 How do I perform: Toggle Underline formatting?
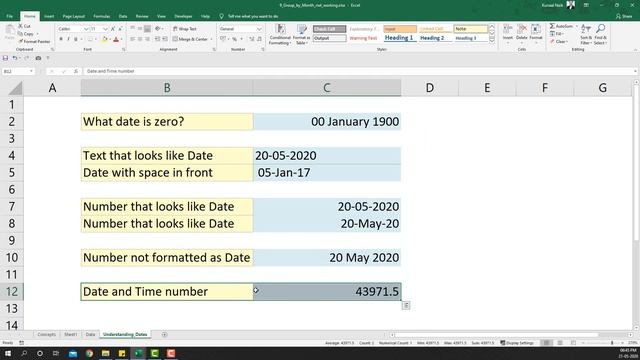(x=76, y=39)
